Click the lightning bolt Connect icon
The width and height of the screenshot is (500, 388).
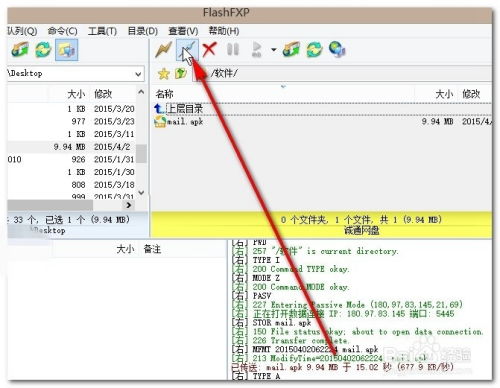(x=163, y=50)
